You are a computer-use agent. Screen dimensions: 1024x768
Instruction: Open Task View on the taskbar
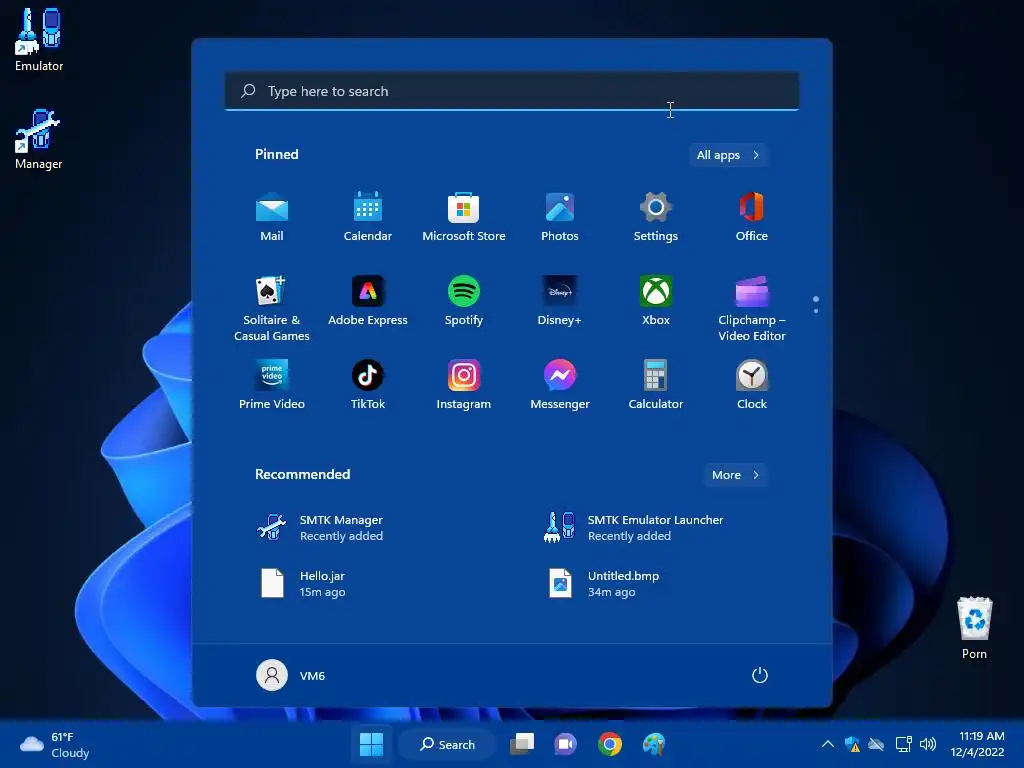522,744
